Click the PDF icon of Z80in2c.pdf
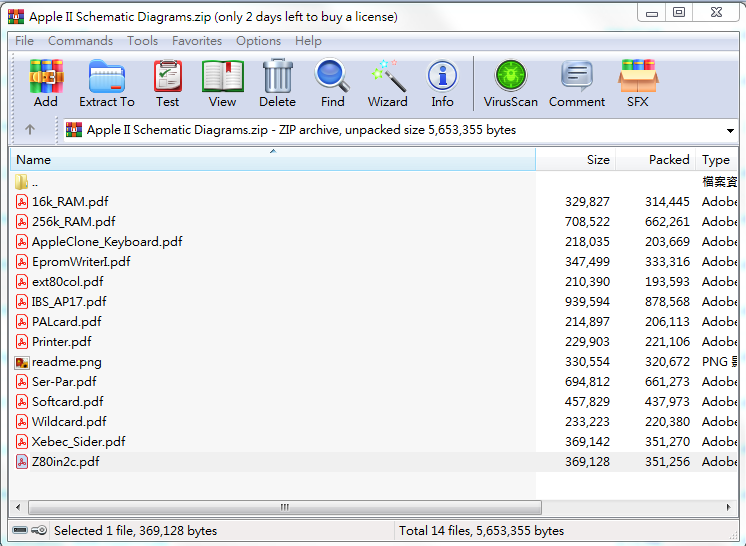746x546 pixels. (x=21, y=462)
